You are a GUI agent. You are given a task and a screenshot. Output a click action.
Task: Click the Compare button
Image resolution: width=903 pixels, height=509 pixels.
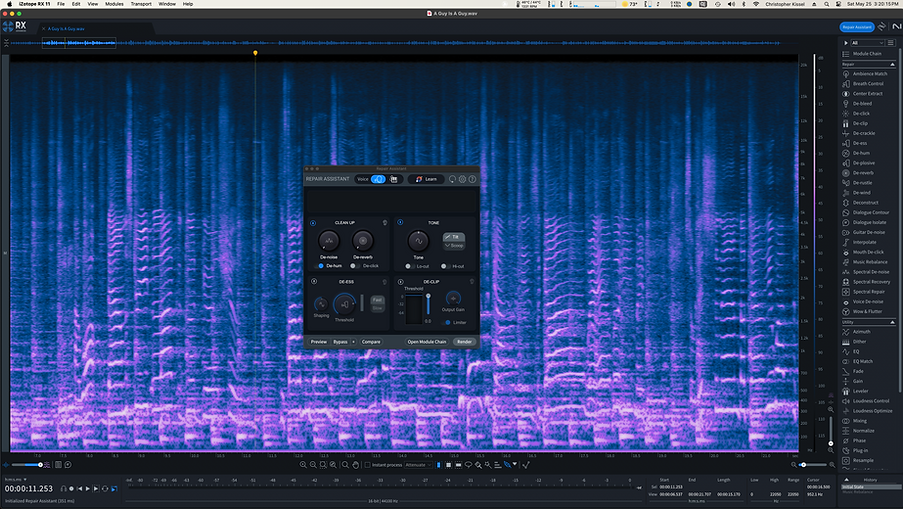(371, 342)
